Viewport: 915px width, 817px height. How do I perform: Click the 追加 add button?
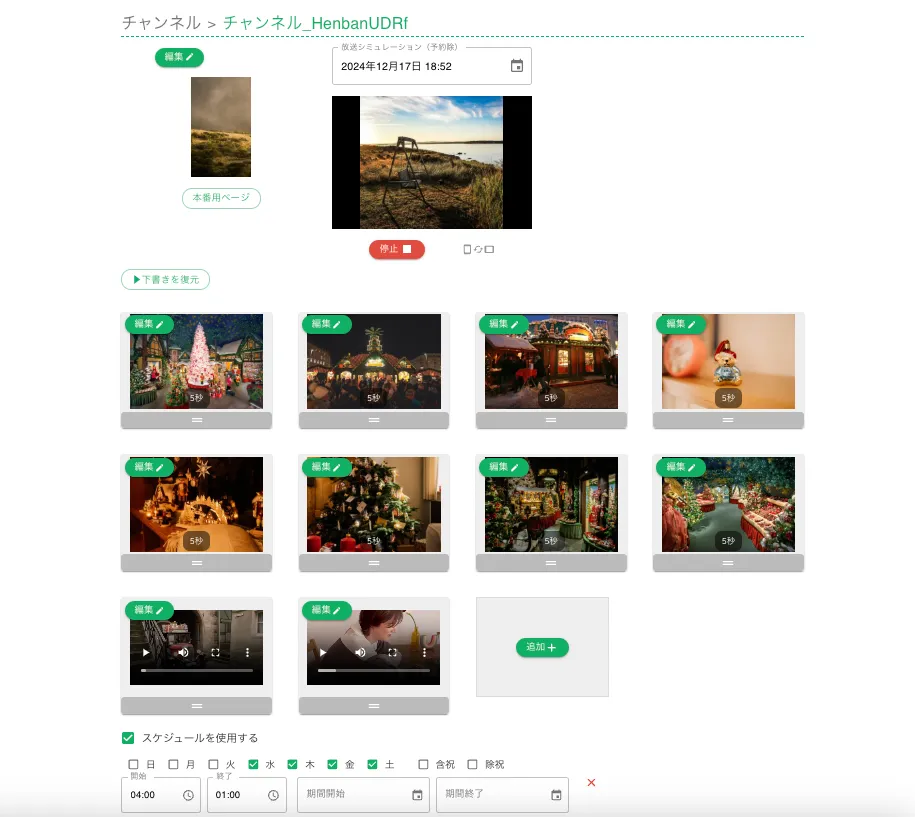point(542,647)
